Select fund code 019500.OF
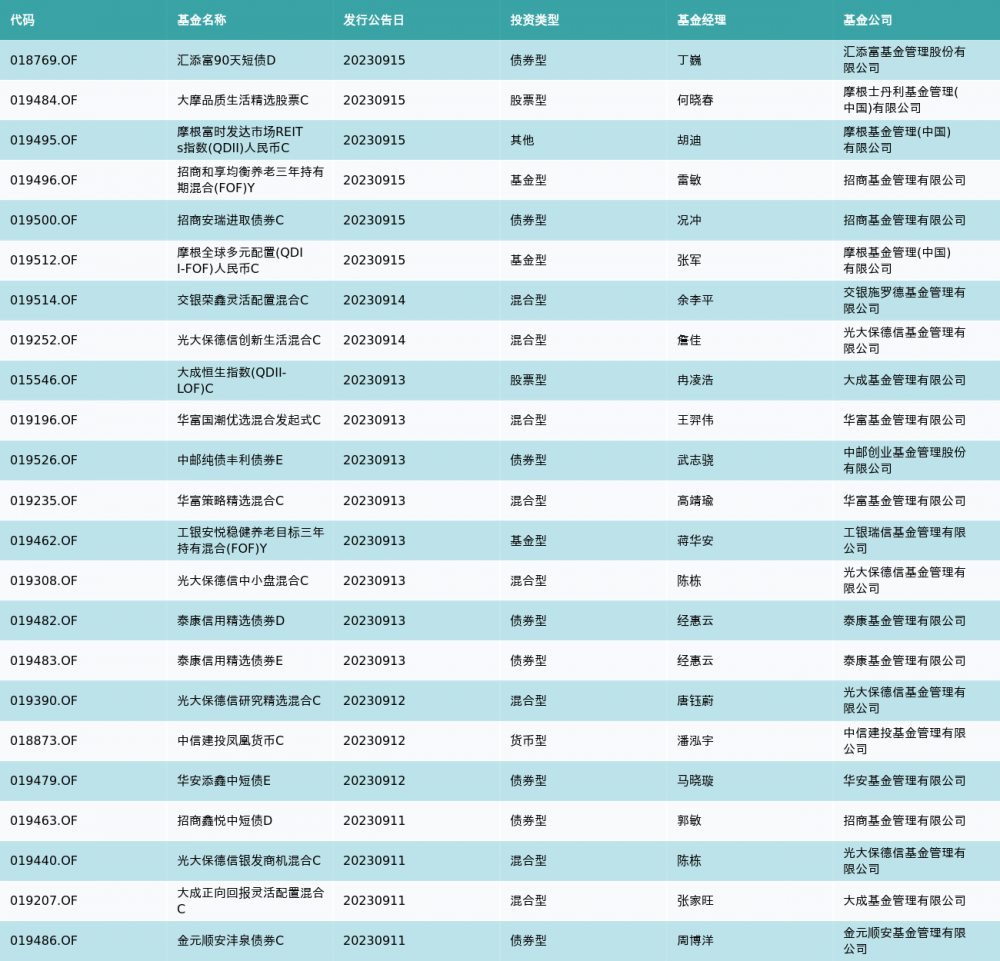This screenshot has height=961, width=1000. point(44,220)
